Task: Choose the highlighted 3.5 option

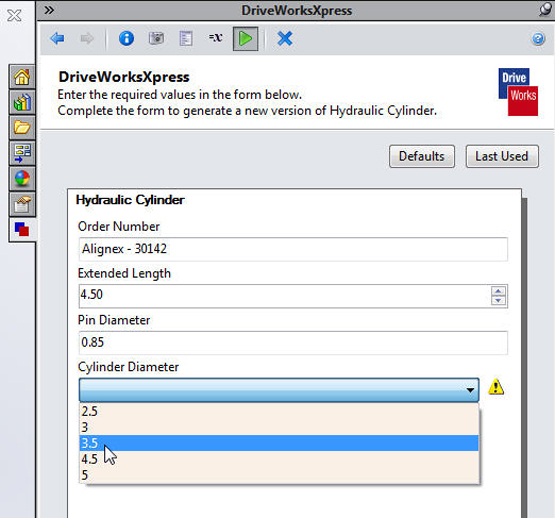Action: 279,443
